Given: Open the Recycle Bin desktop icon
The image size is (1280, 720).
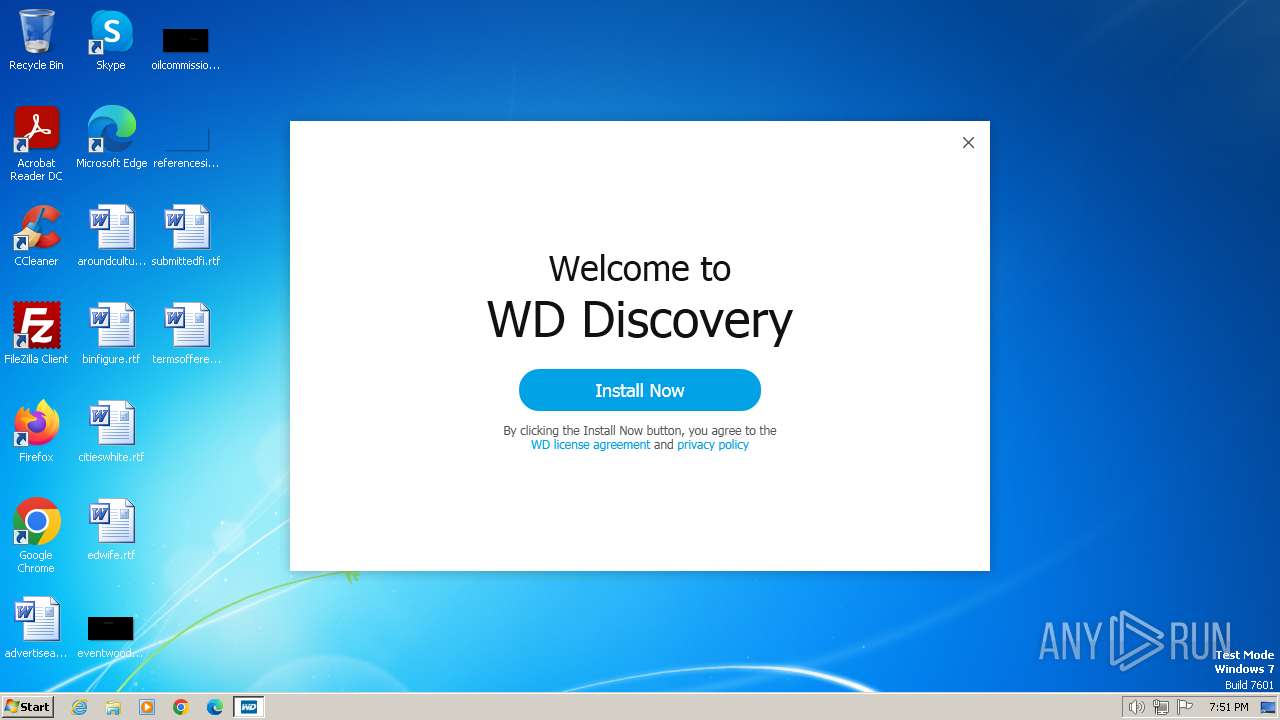Looking at the screenshot, I should point(36,40).
